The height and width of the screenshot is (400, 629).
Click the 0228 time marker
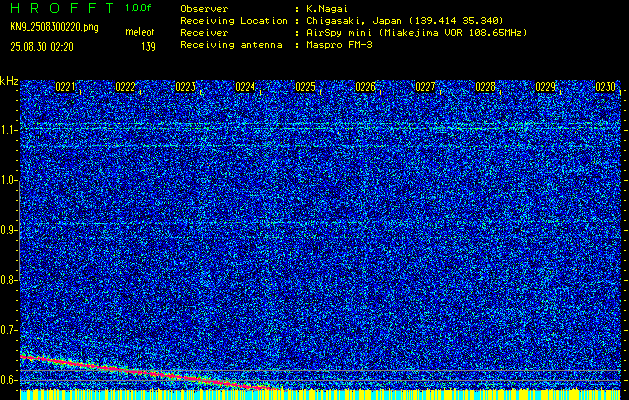[485, 87]
